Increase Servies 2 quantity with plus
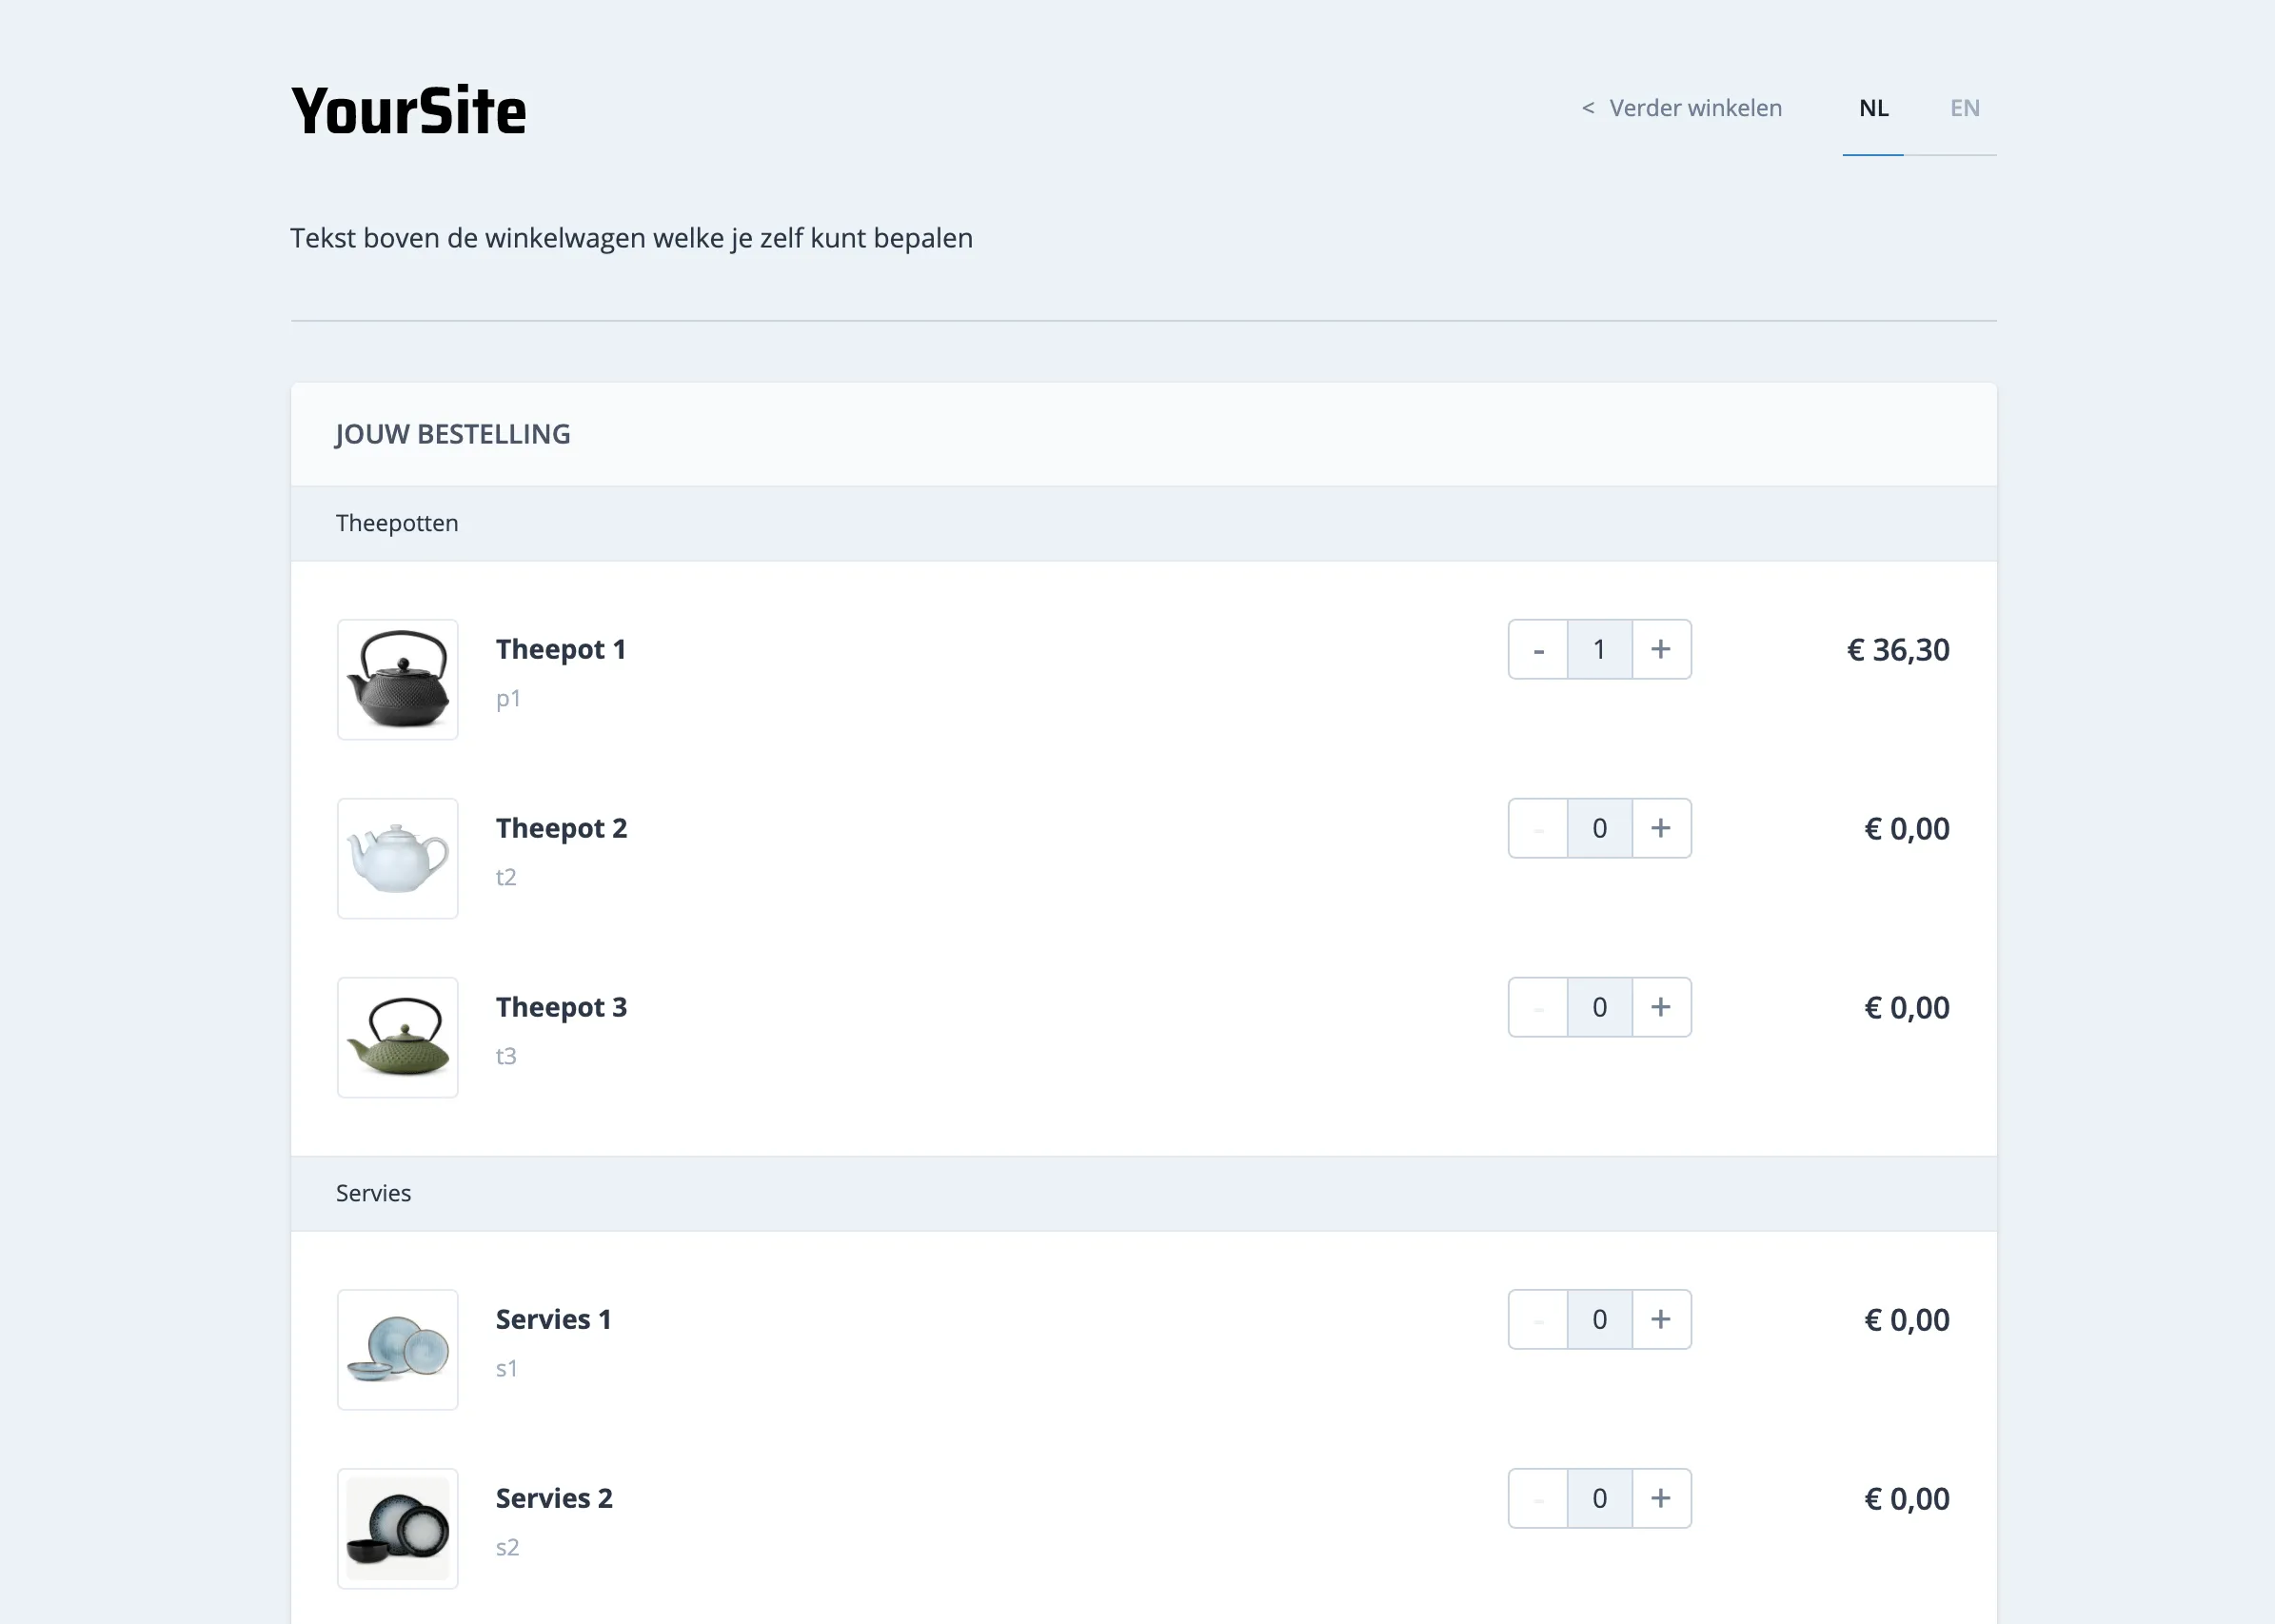The width and height of the screenshot is (2275, 1624). coord(1661,1498)
